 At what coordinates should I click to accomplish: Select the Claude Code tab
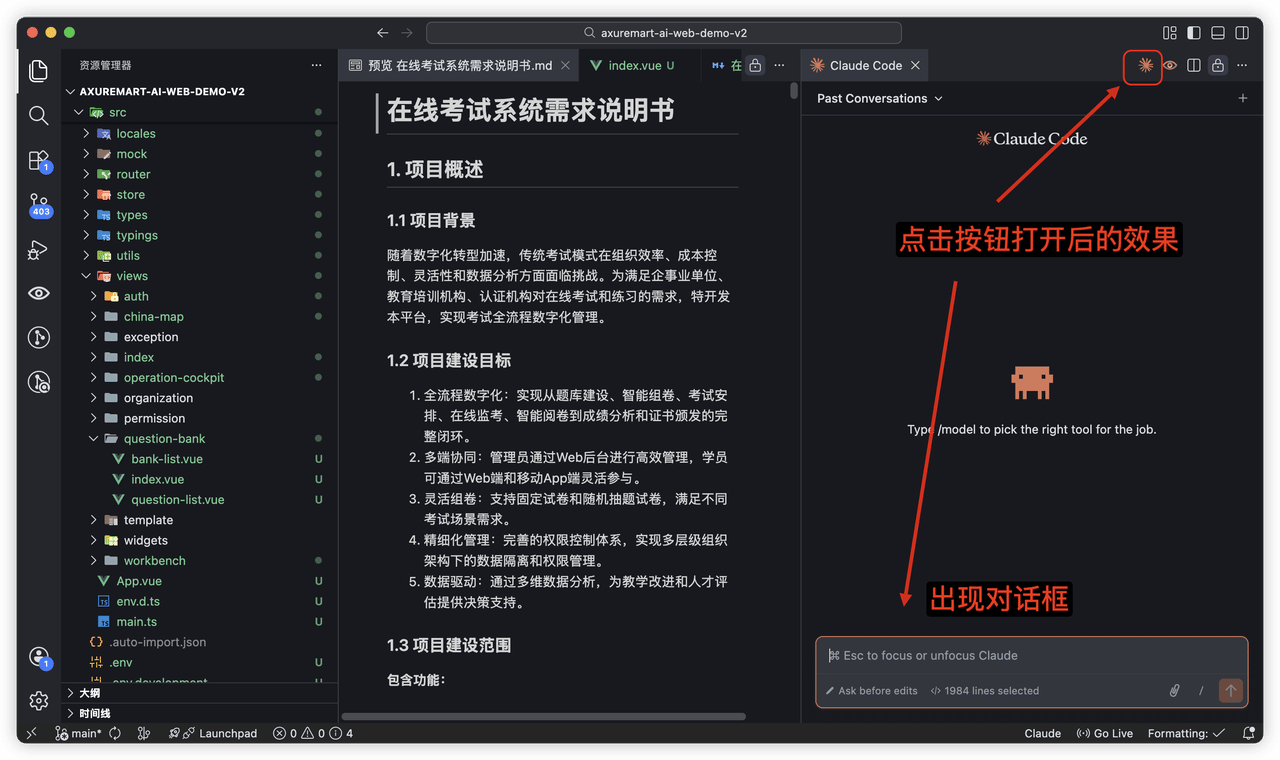coord(865,66)
